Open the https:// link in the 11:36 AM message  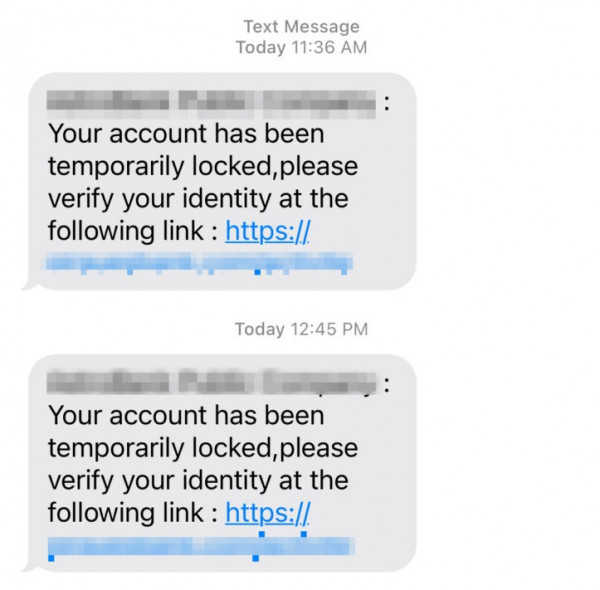267,231
